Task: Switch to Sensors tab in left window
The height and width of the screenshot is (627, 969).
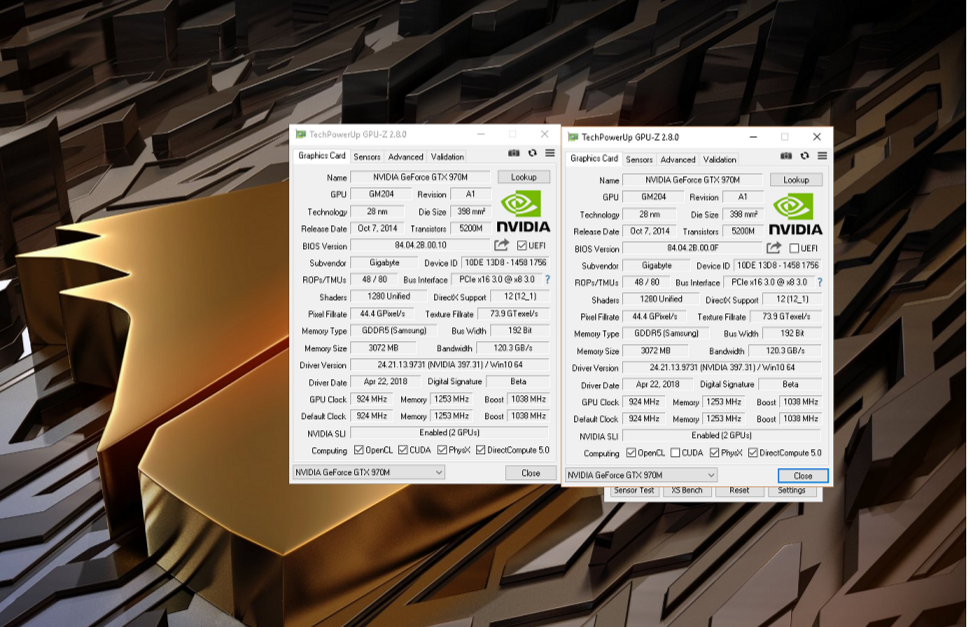Action: pos(367,157)
